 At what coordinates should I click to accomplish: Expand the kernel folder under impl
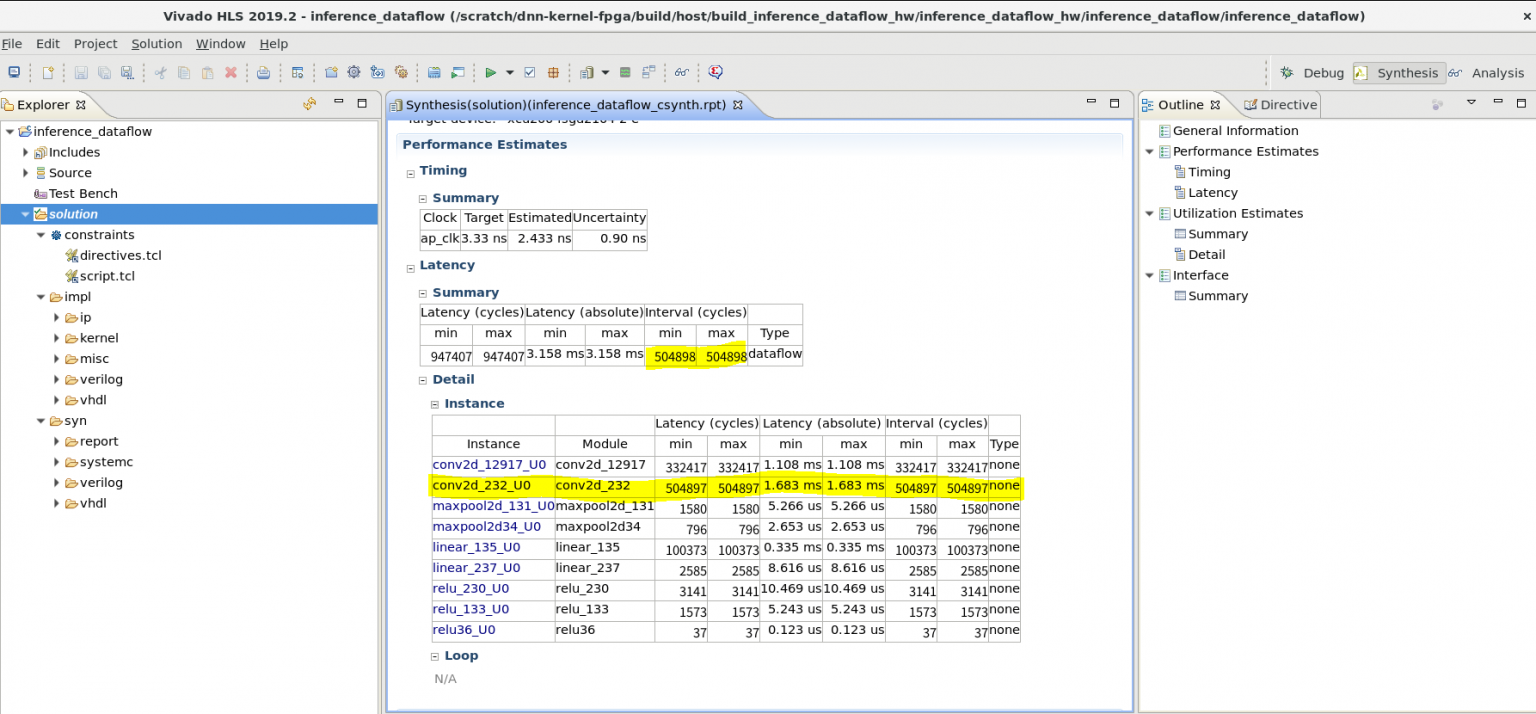coord(57,338)
